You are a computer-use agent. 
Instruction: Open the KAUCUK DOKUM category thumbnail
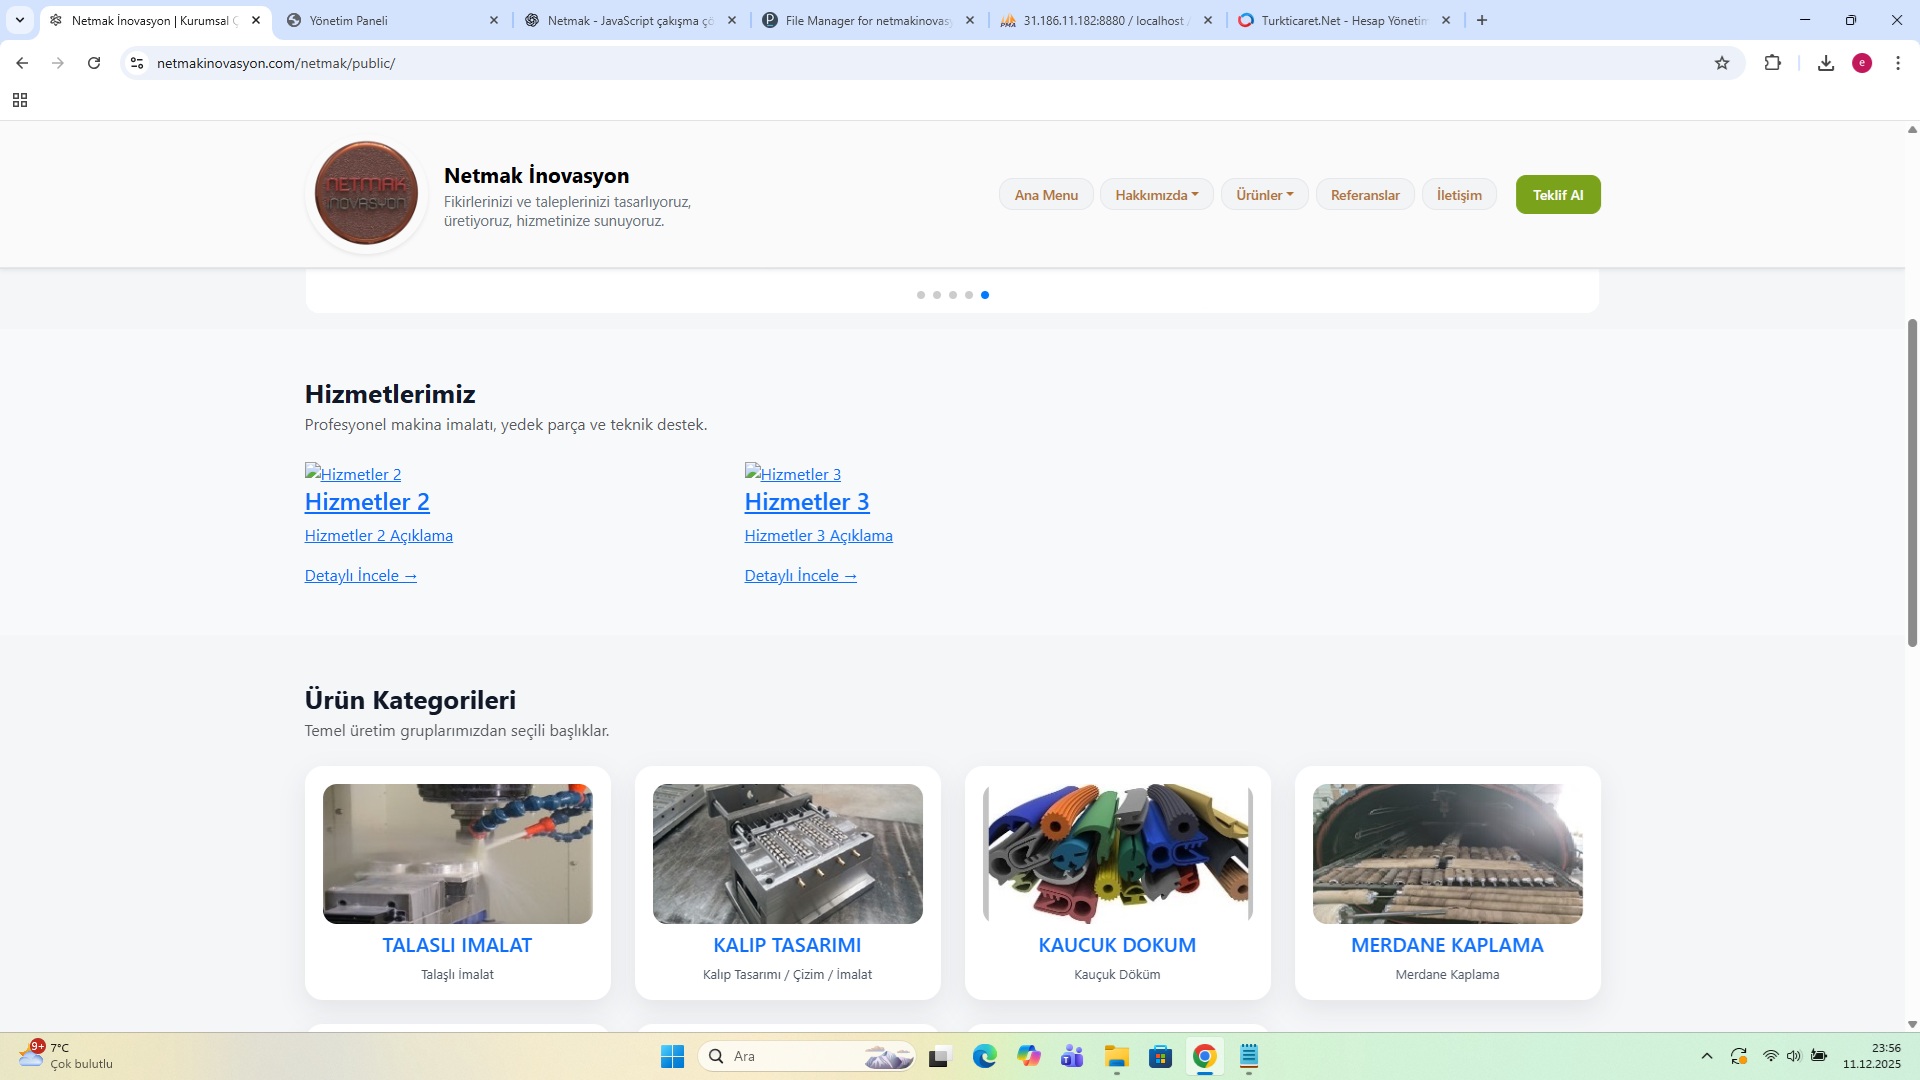point(1117,854)
